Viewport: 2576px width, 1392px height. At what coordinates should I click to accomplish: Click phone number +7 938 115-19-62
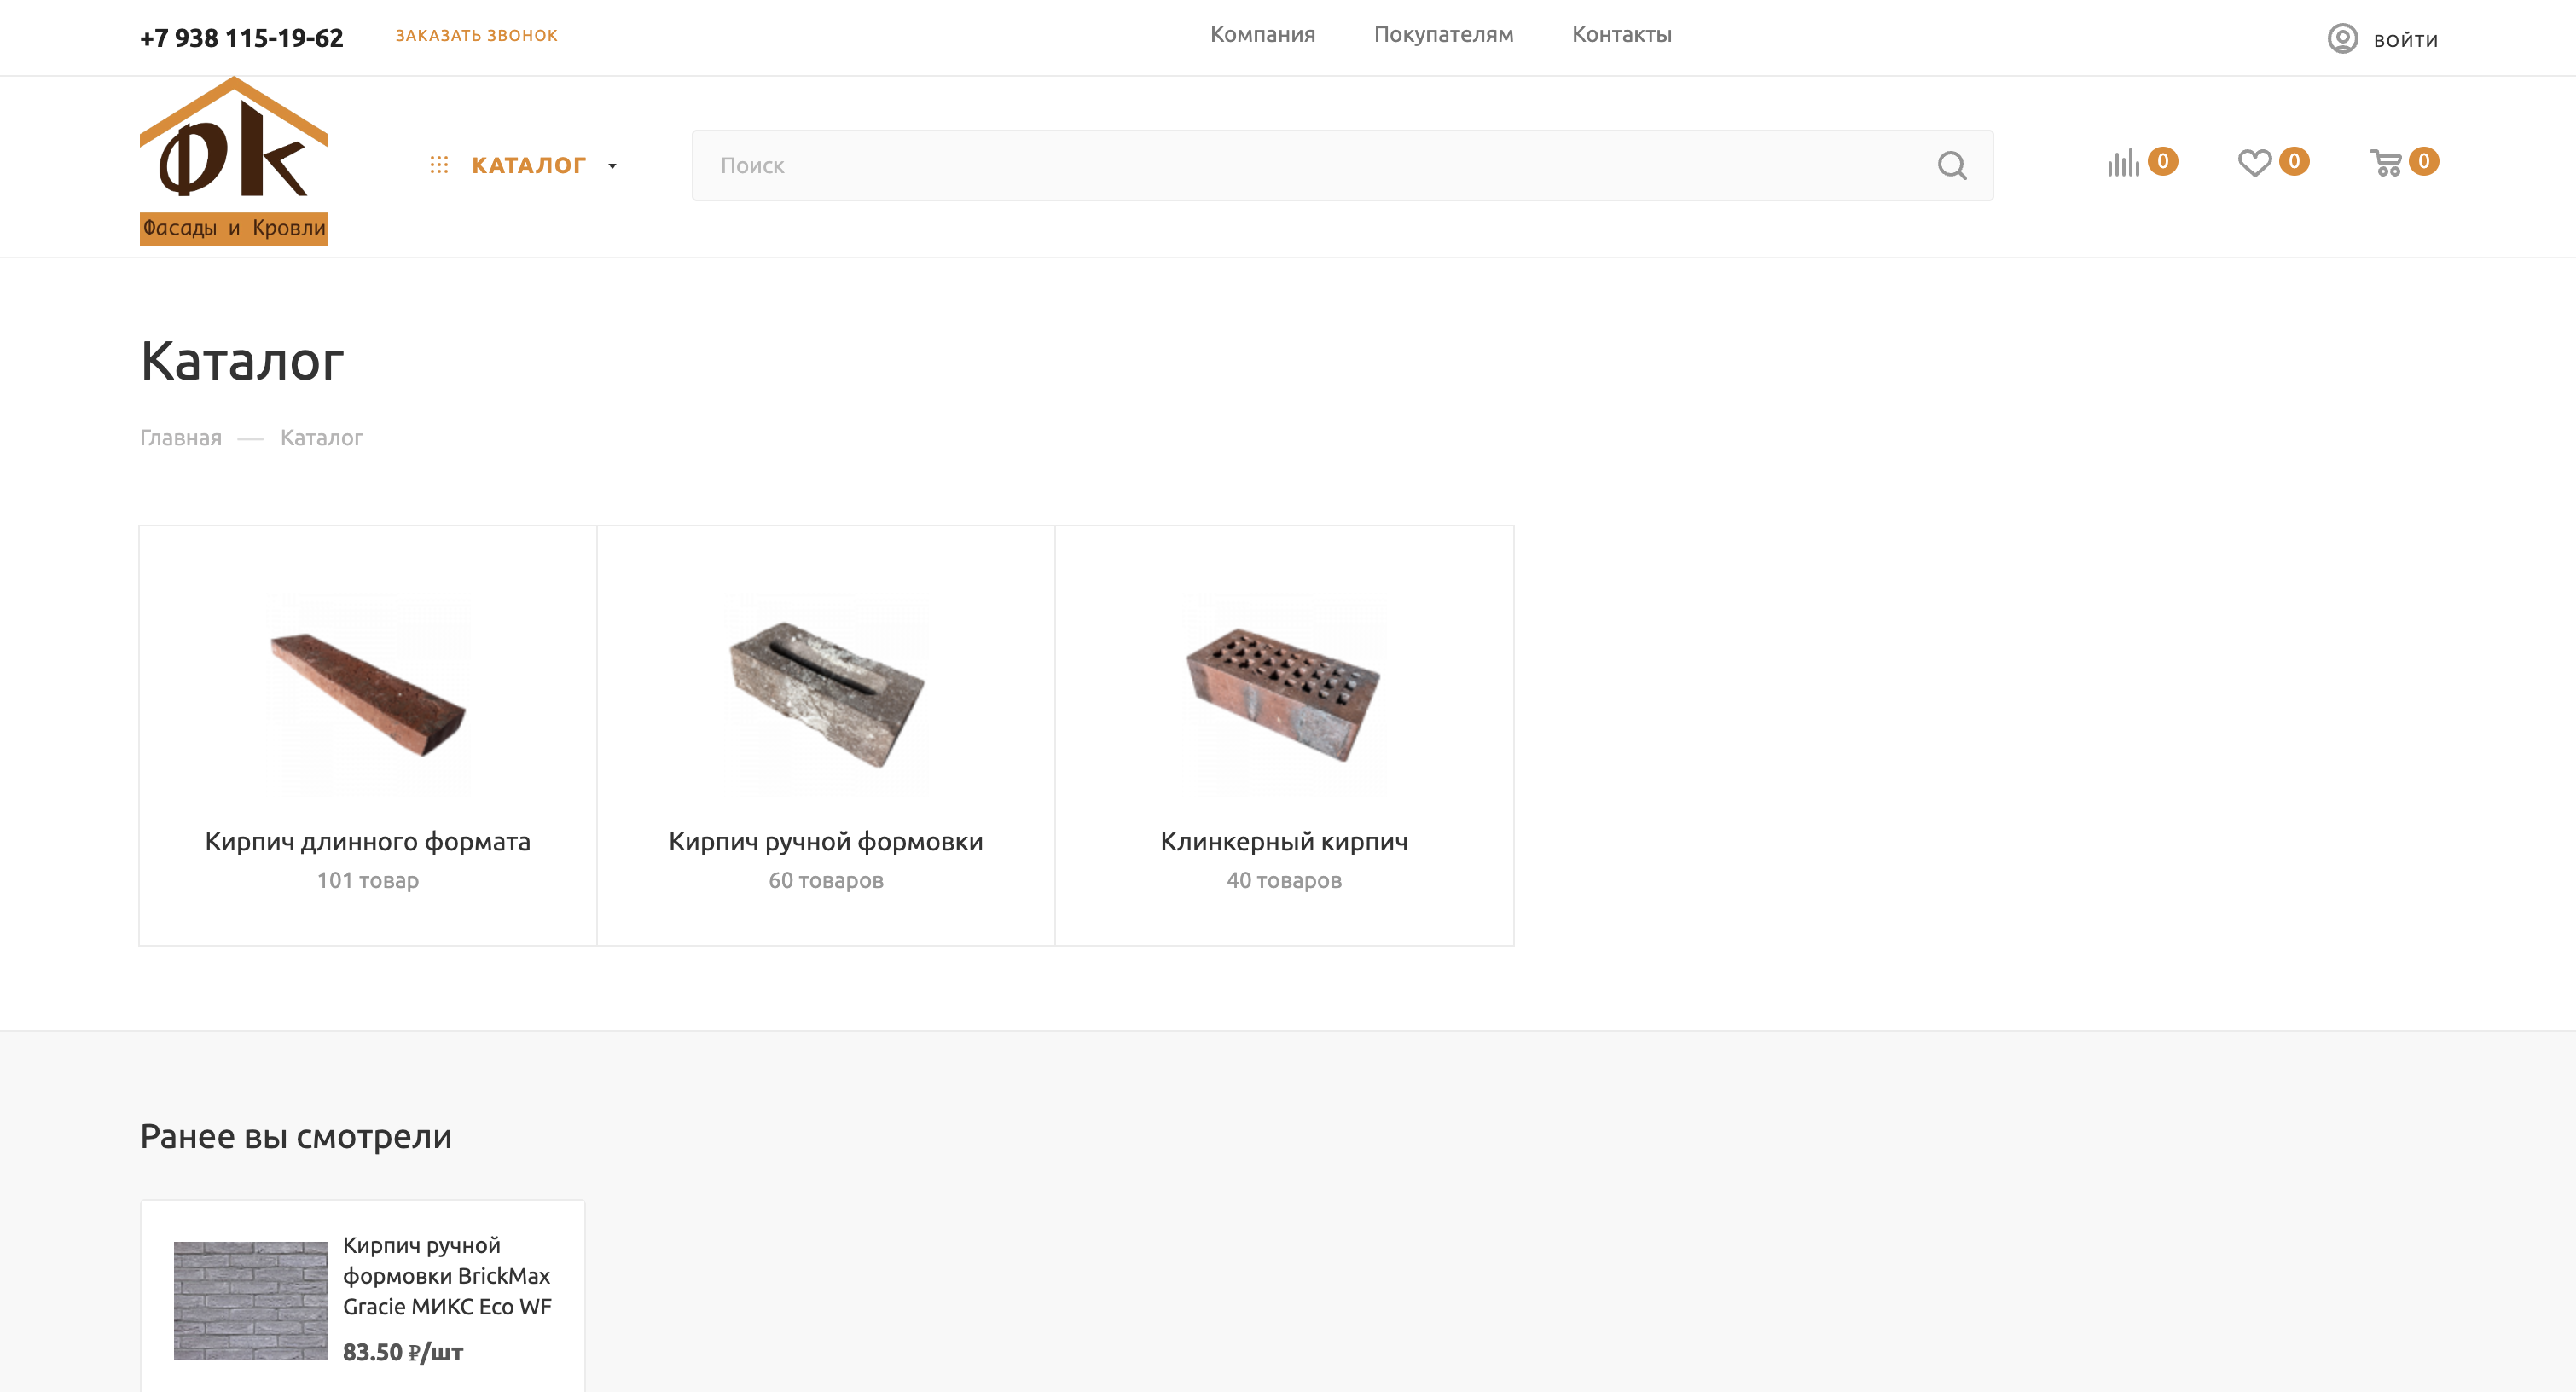(x=241, y=38)
